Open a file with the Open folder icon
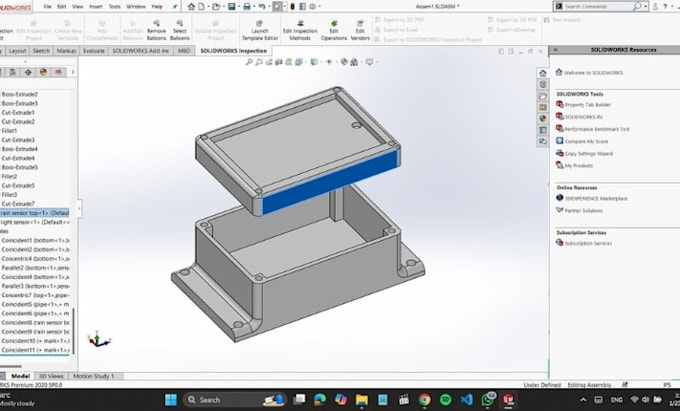The height and width of the screenshot is (411, 680). (216, 7)
